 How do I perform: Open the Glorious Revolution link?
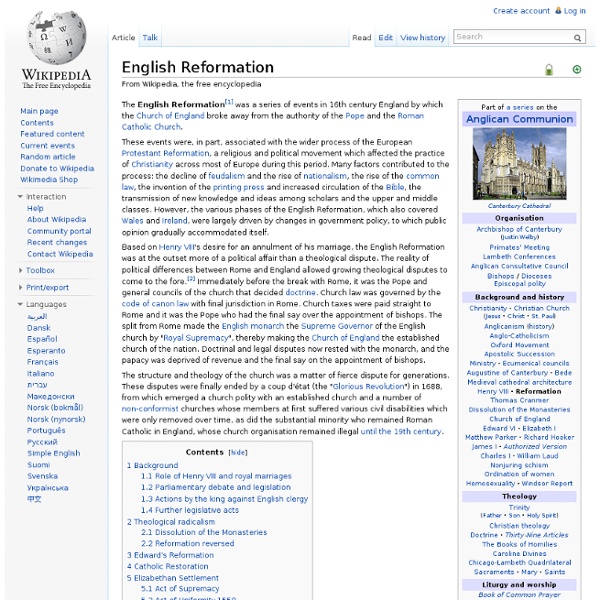[x=368, y=386]
